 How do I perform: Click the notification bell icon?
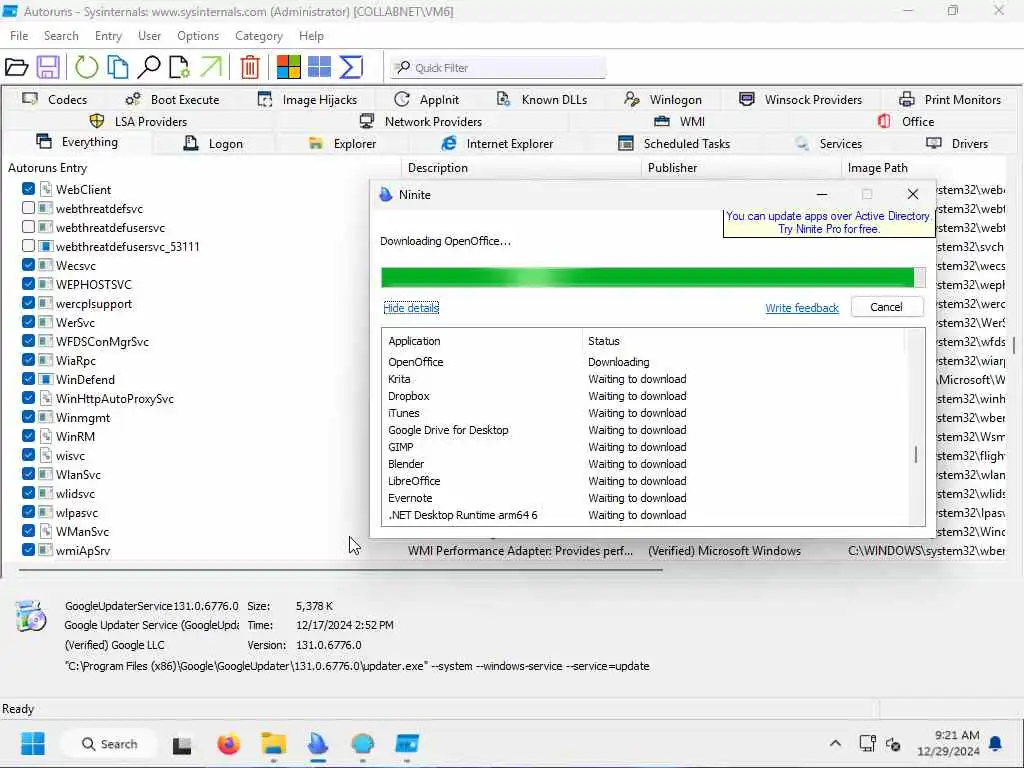995,744
